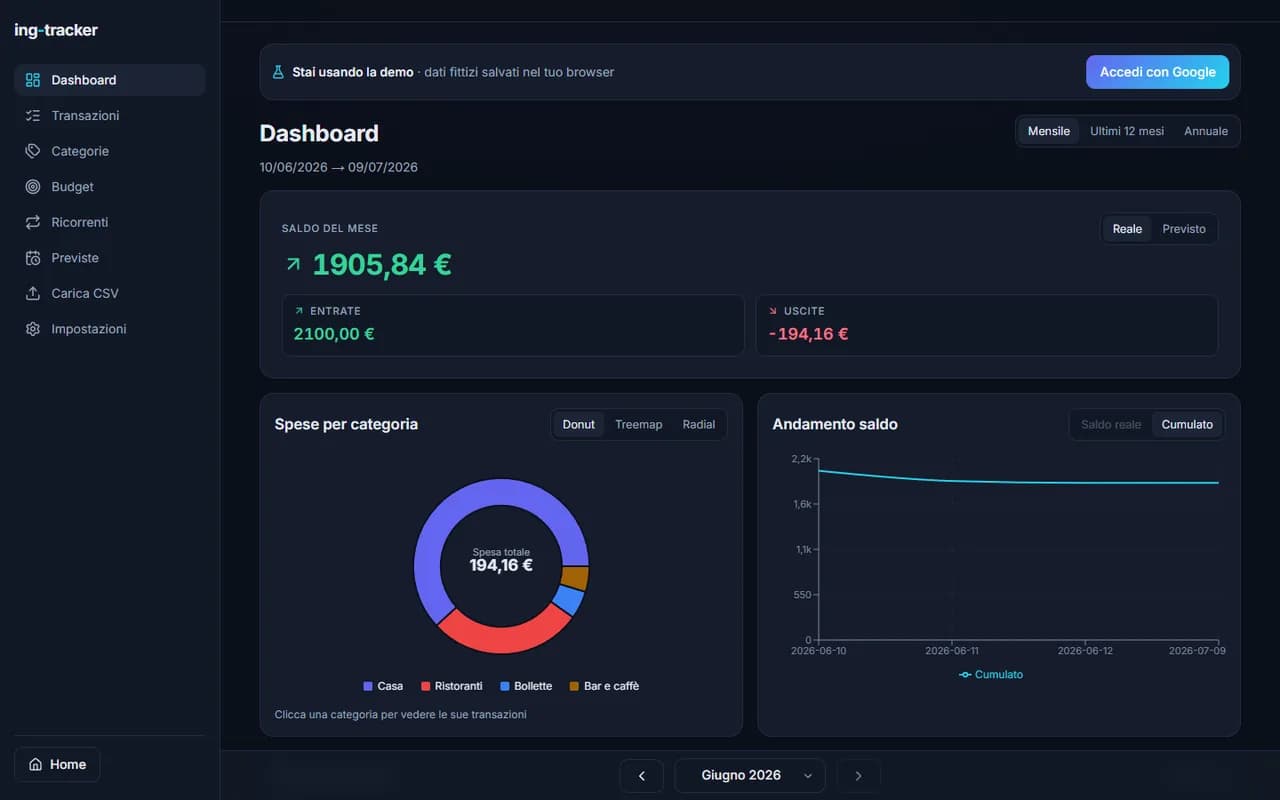Select the Mensile period view

tap(1049, 131)
